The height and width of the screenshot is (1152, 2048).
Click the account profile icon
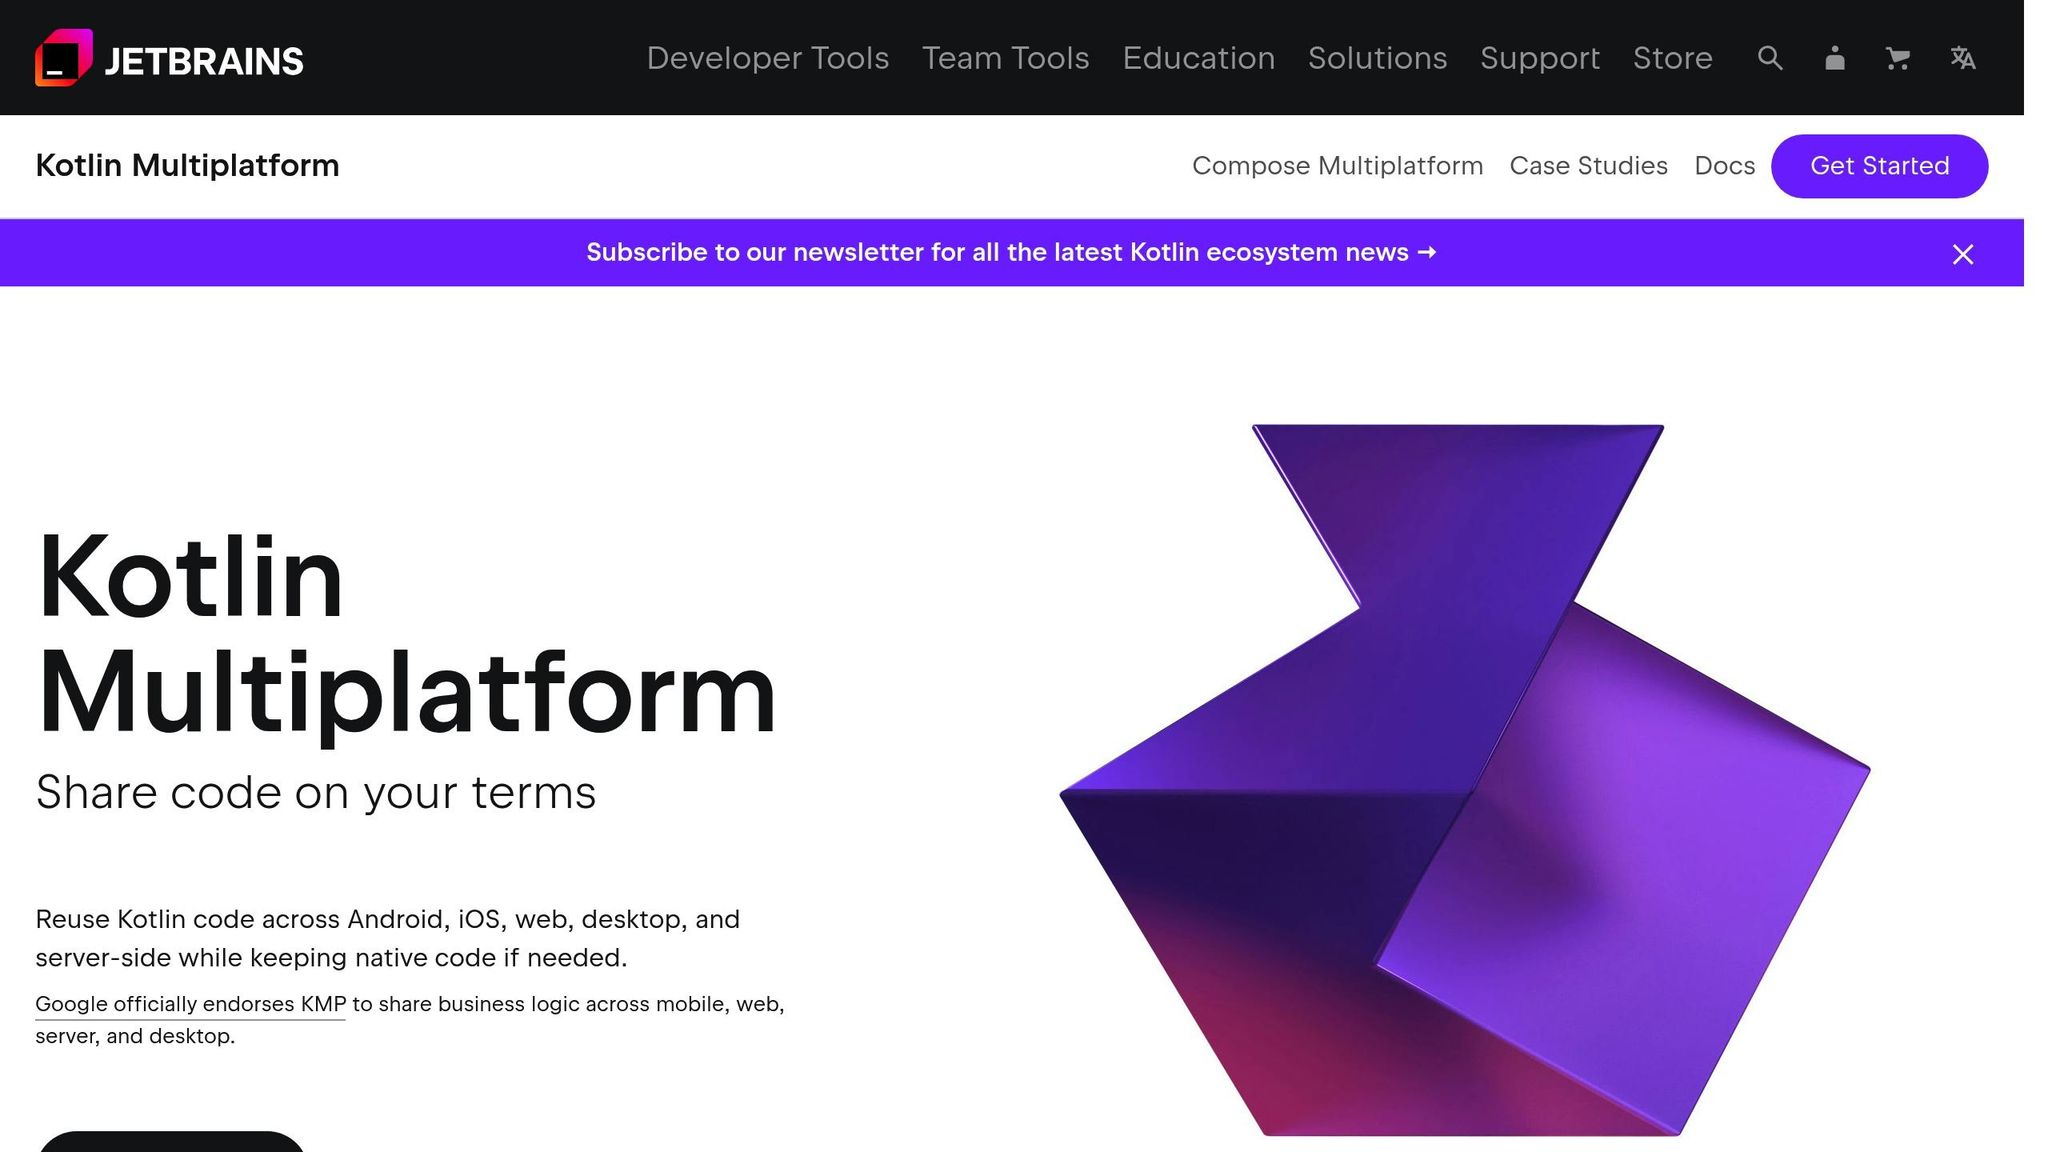tap(1834, 59)
